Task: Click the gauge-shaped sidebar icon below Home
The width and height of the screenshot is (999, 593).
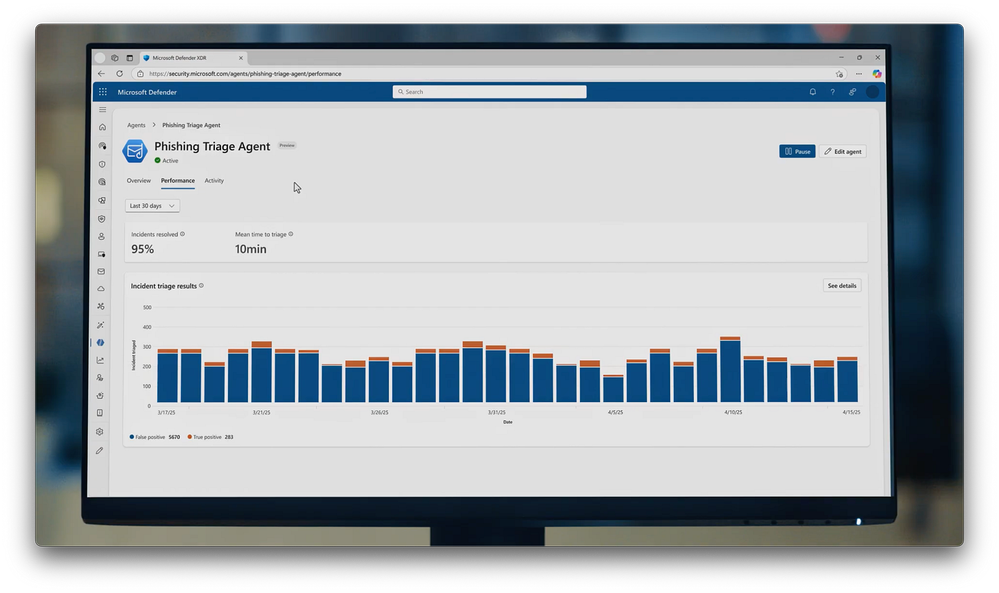Action: pyautogui.click(x=102, y=146)
